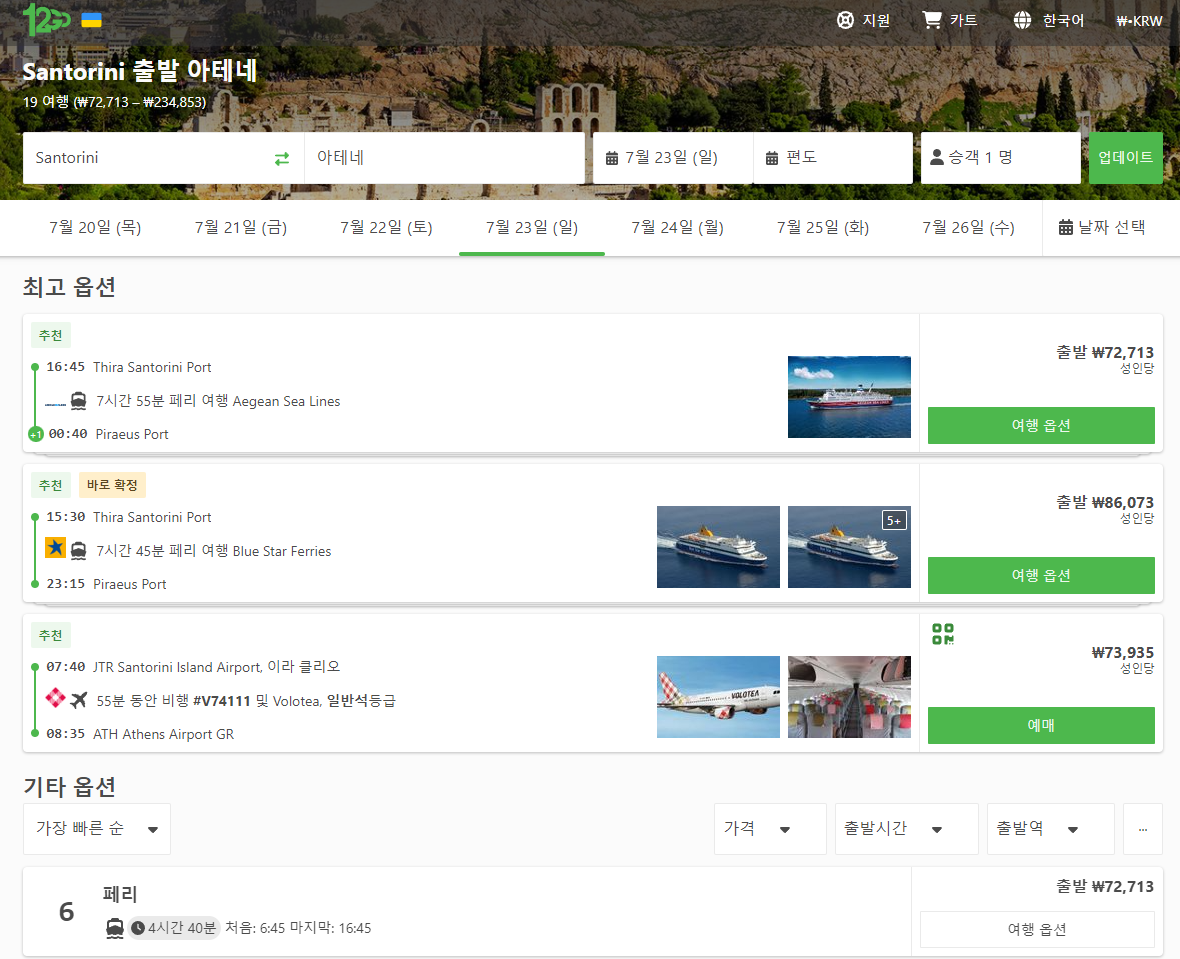
Task: Open the Blue Star photo marked 5+
Action: pos(849,546)
